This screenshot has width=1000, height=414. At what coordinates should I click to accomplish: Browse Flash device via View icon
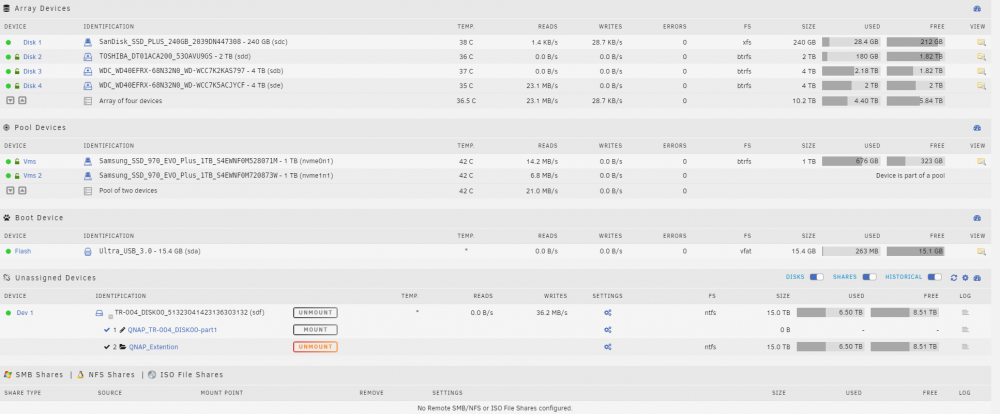(x=981, y=251)
